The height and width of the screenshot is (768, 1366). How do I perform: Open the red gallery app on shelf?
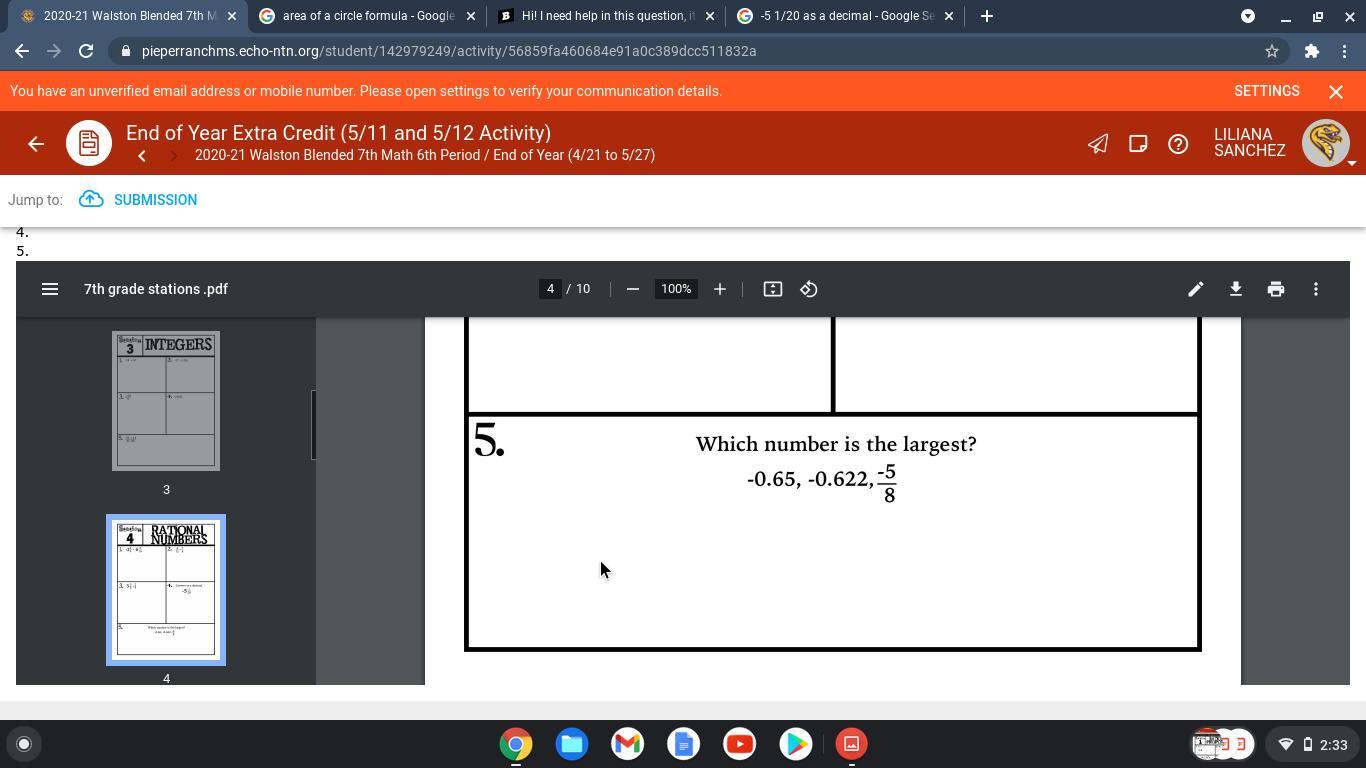pos(852,744)
